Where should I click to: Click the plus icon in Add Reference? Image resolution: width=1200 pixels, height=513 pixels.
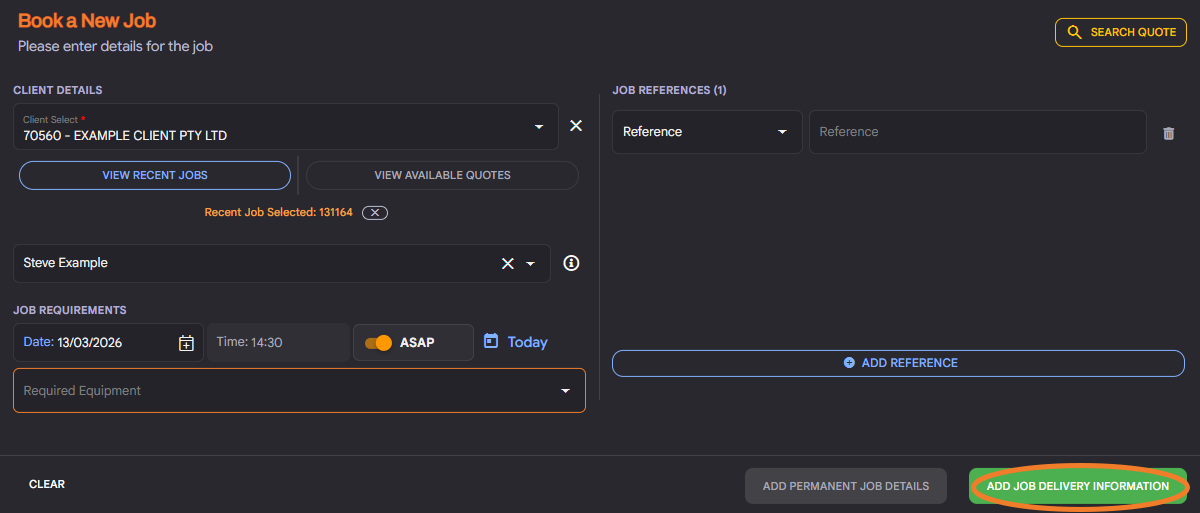(849, 363)
